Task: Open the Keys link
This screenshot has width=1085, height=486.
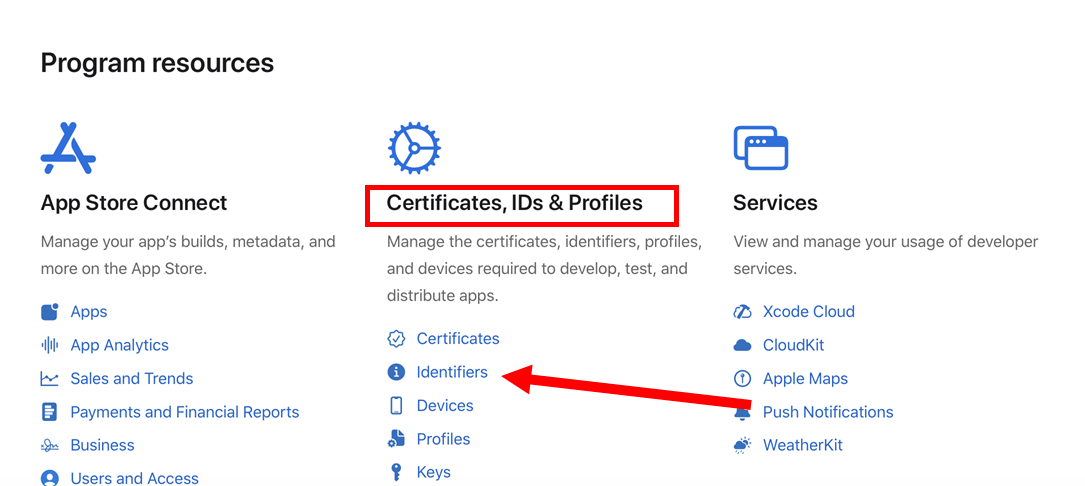Action: point(433,472)
